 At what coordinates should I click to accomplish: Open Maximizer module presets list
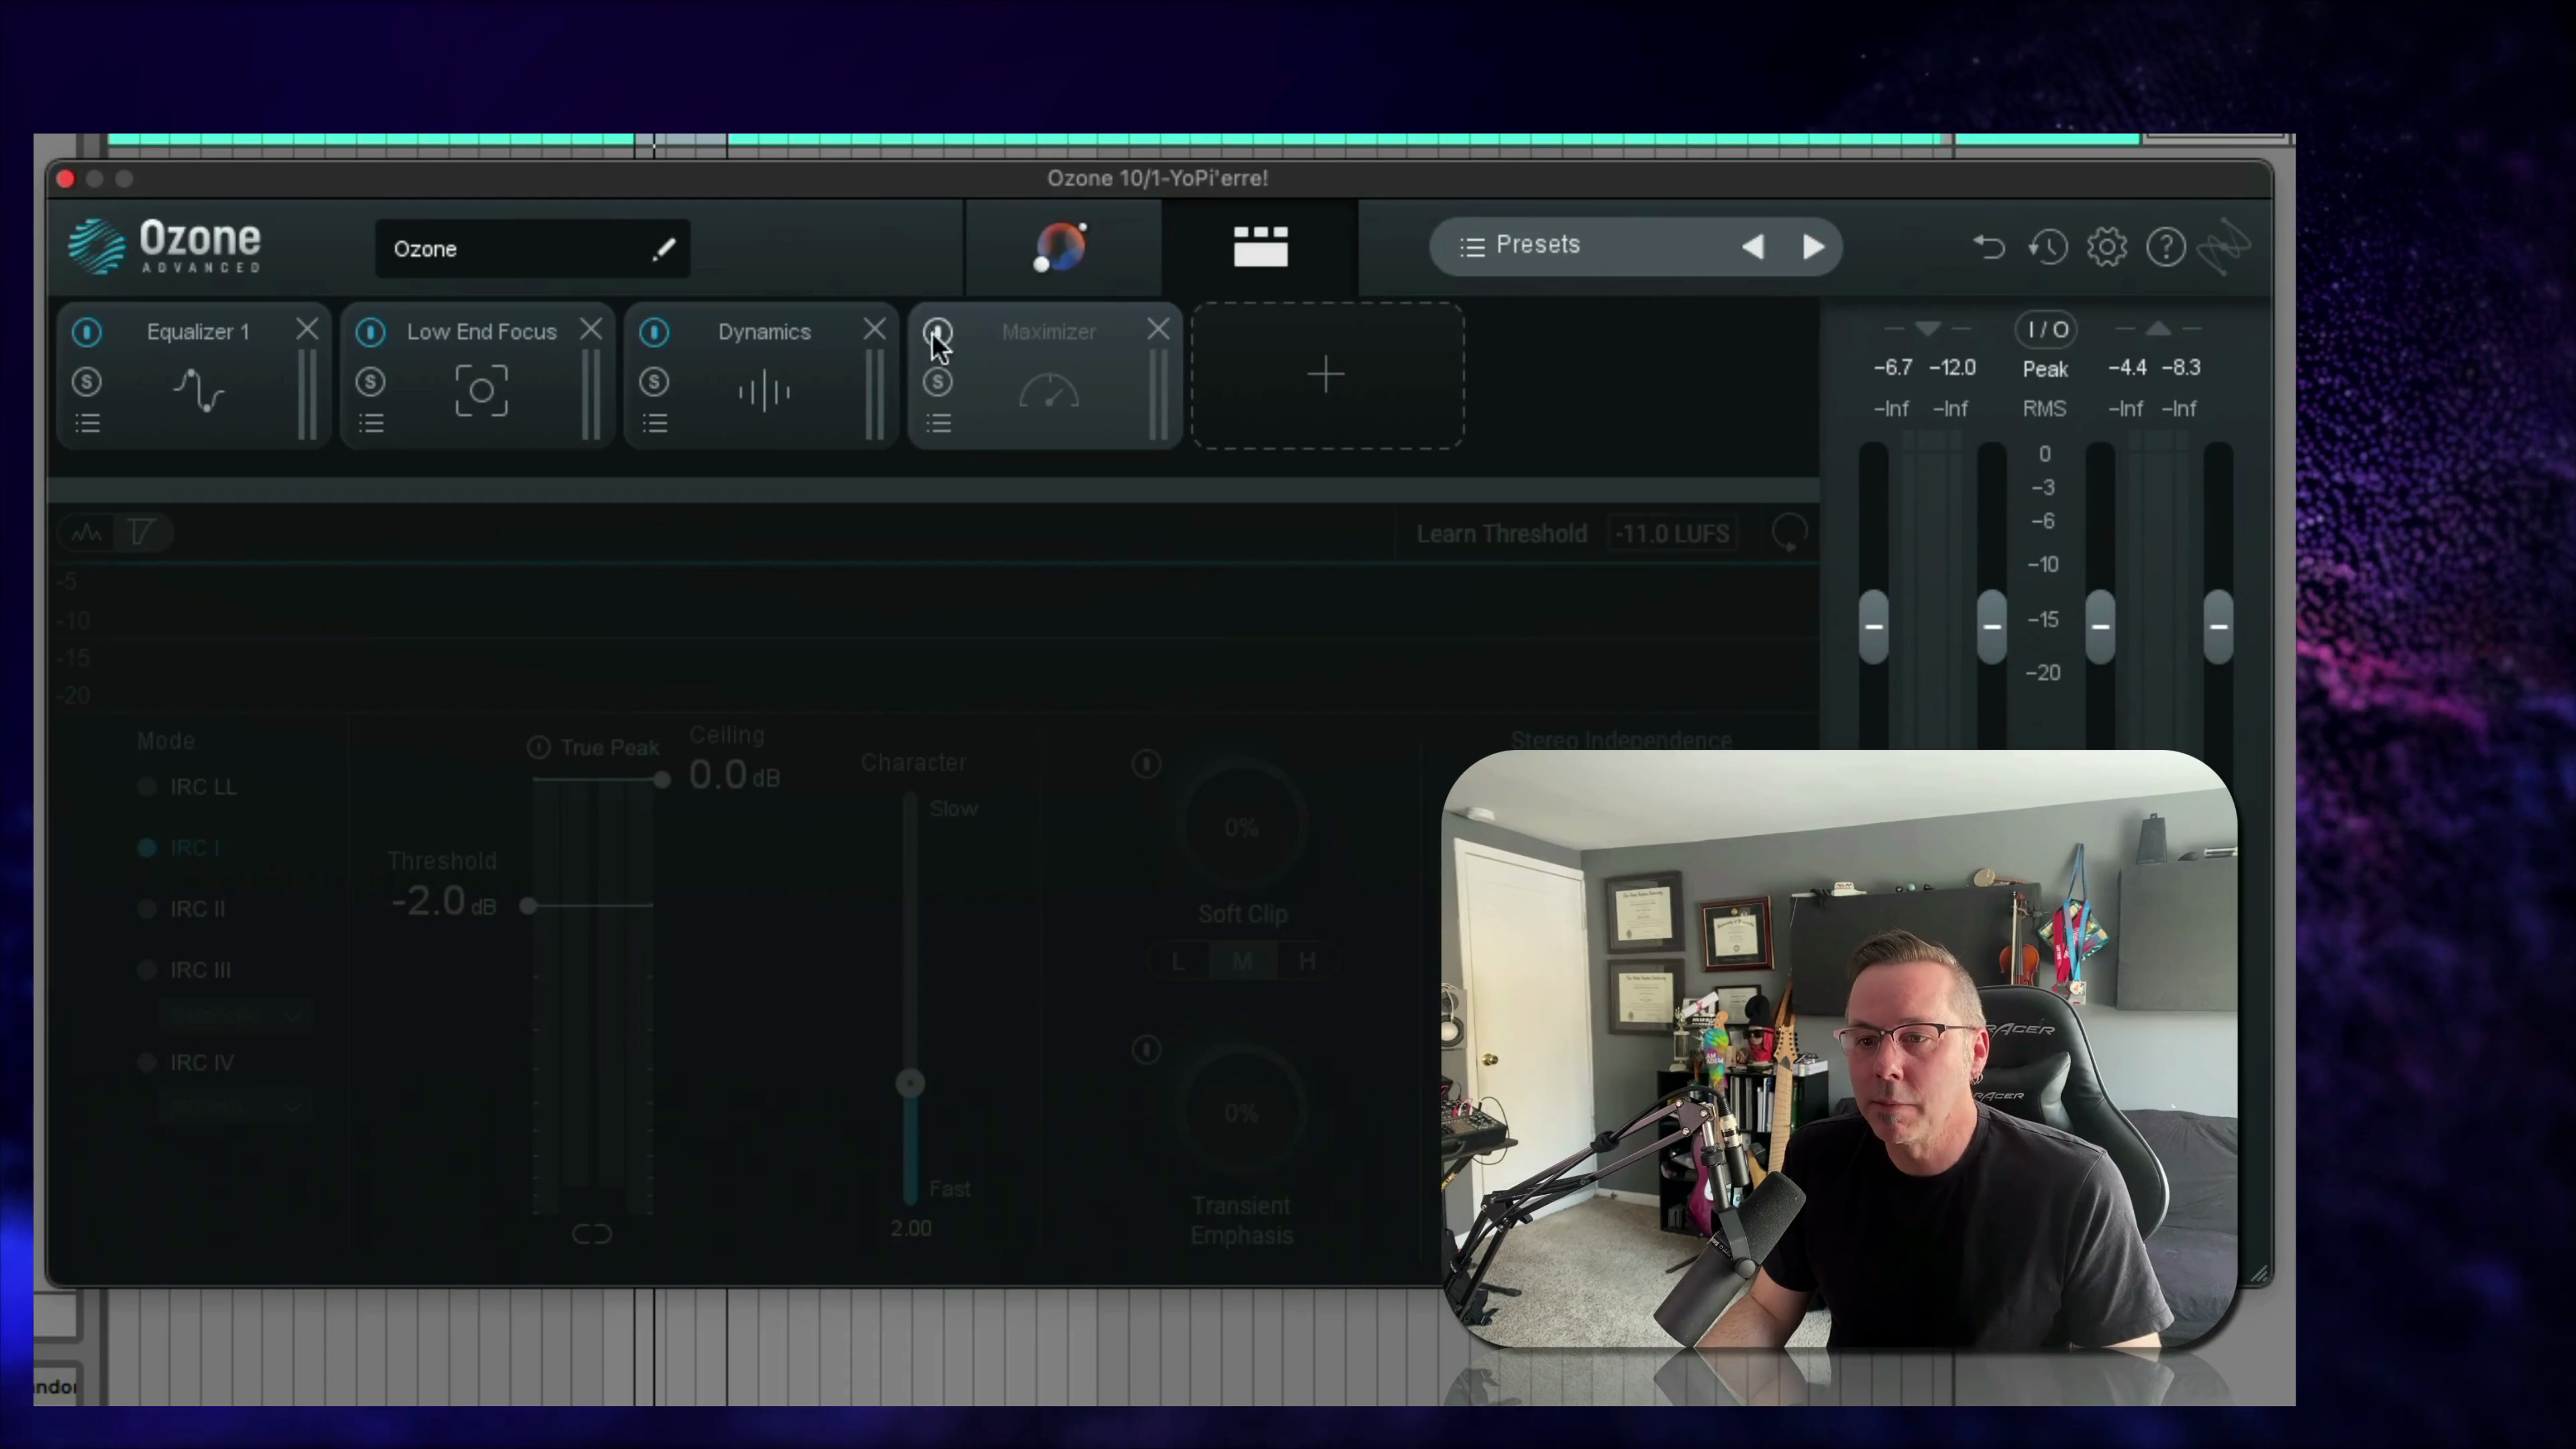pos(939,424)
